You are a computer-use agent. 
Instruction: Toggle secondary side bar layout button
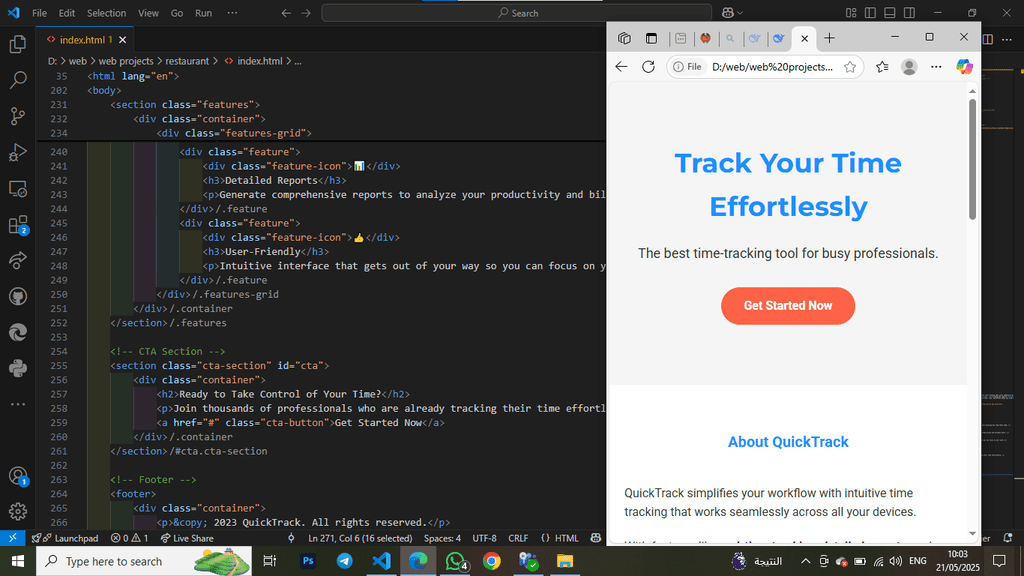coord(909,13)
